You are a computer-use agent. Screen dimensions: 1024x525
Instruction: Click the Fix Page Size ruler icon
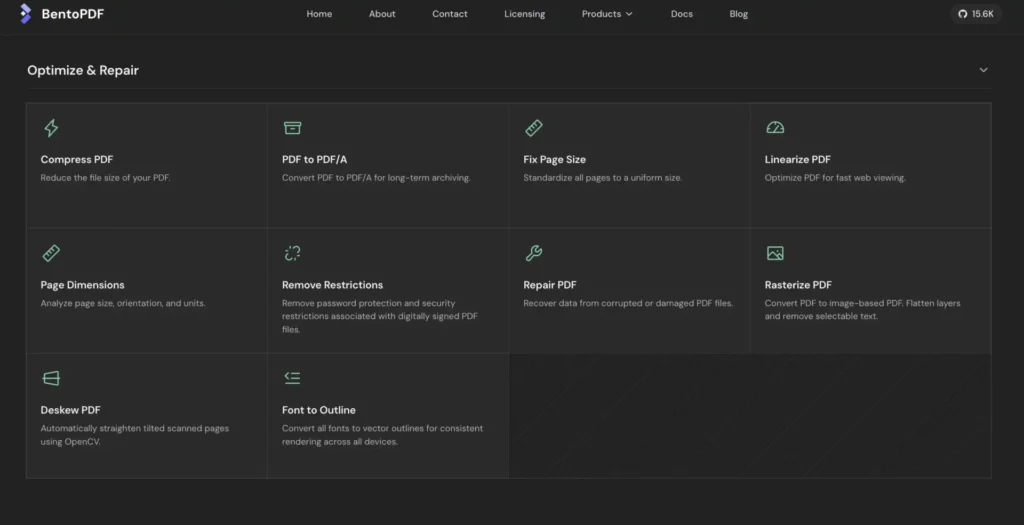(x=534, y=128)
